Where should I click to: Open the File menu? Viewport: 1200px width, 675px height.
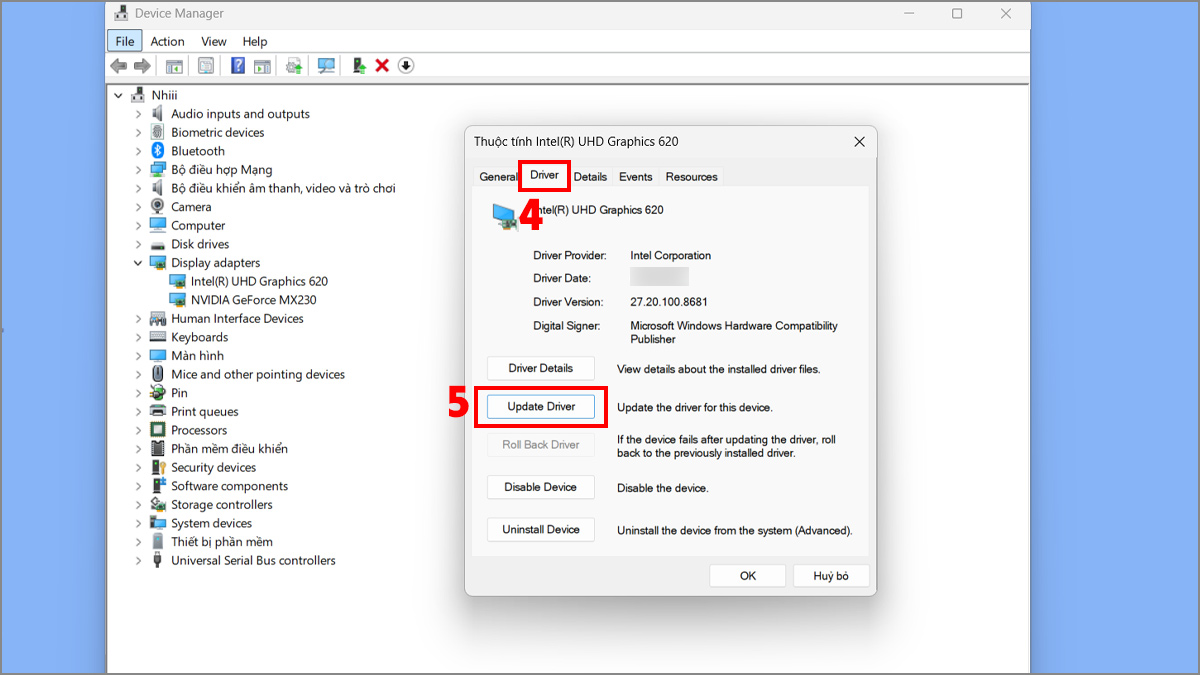click(x=125, y=41)
